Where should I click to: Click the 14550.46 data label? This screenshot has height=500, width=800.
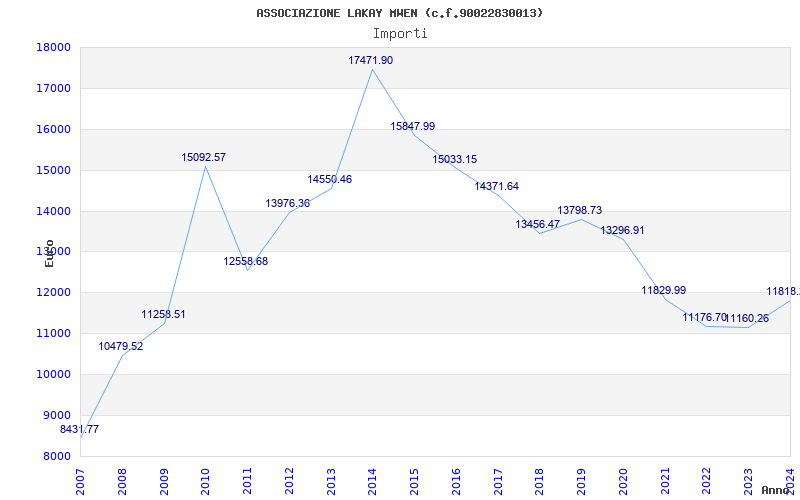pyautogui.click(x=330, y=179)
